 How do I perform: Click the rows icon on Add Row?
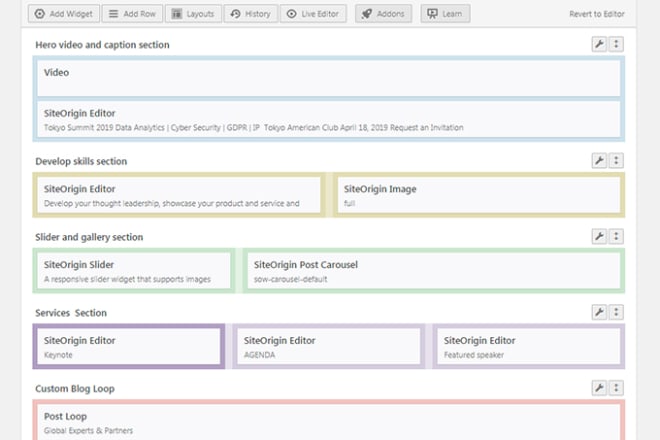tap(114, 14)
